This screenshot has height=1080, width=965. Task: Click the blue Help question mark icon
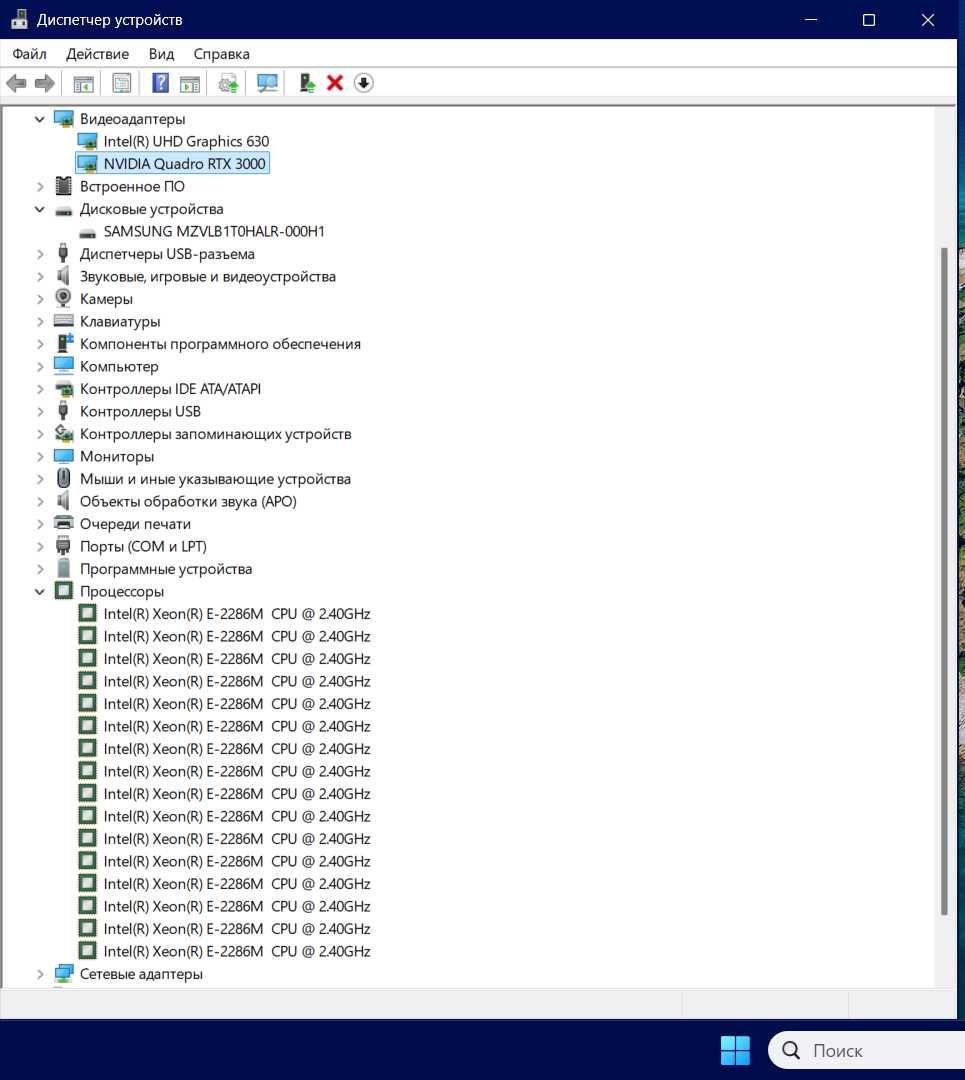point(160,83)
